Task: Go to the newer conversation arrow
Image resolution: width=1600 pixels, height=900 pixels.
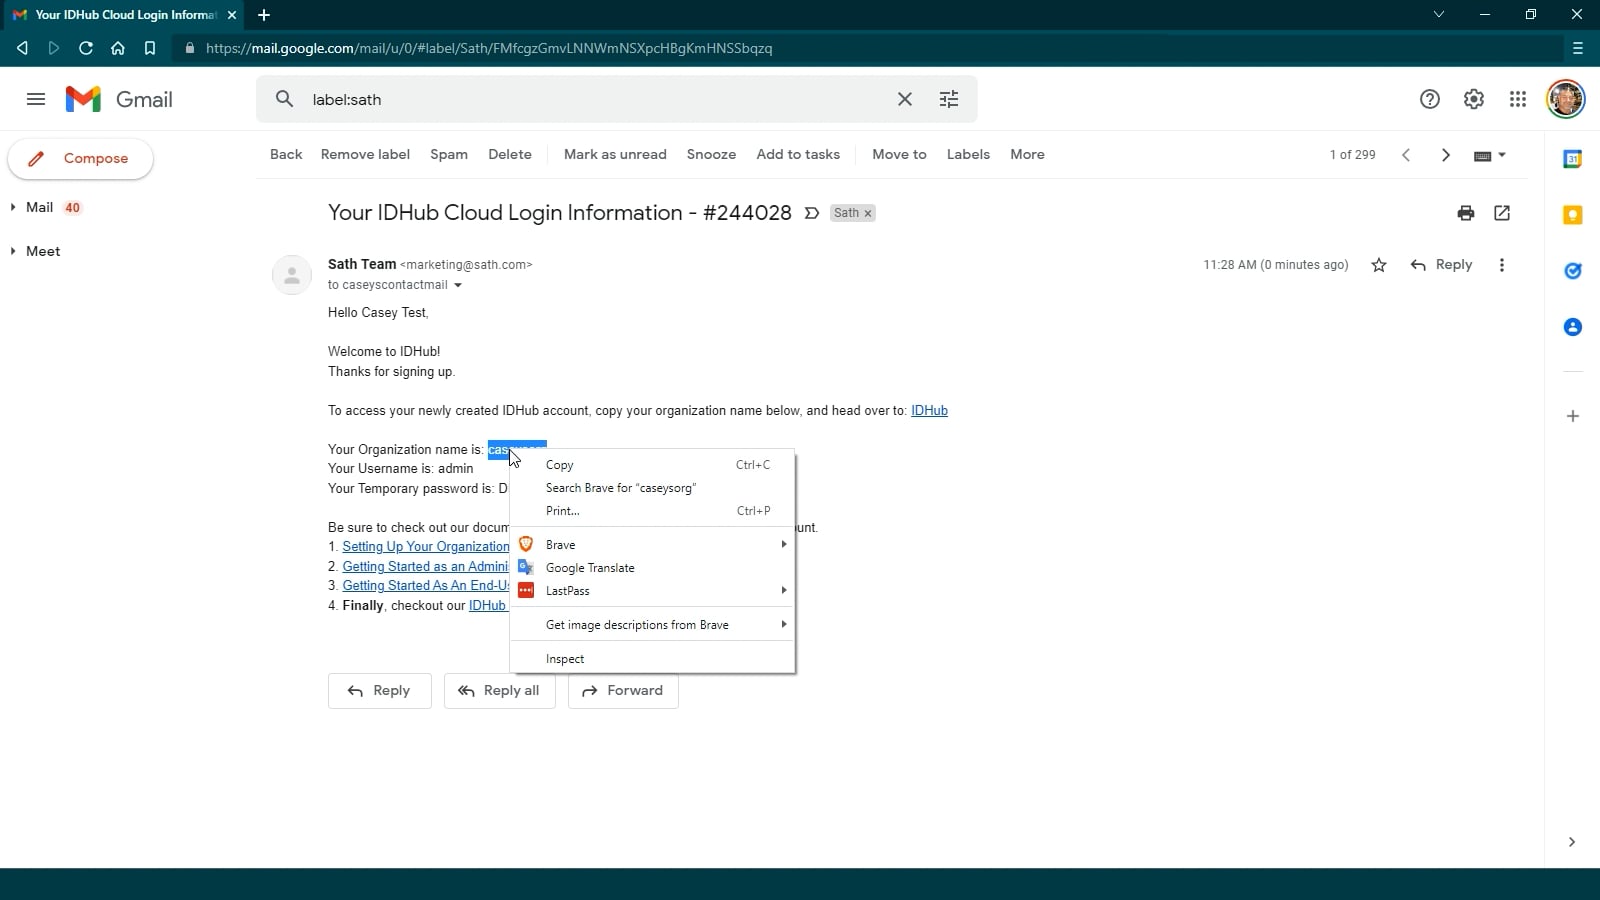Action: point(1407,155)
